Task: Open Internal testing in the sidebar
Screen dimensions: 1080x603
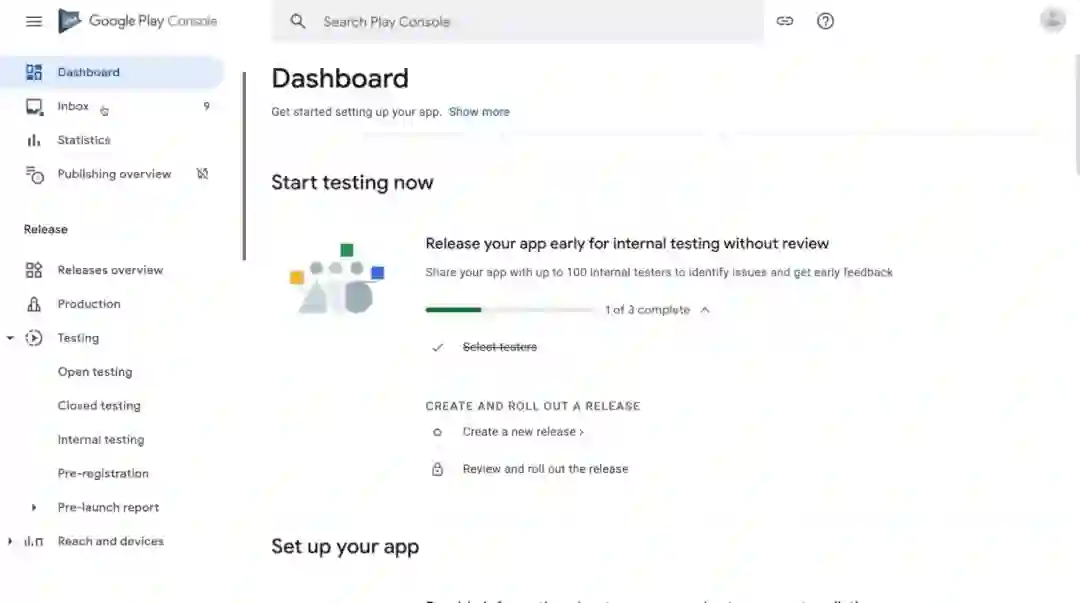Action: [x=101, y=440]
